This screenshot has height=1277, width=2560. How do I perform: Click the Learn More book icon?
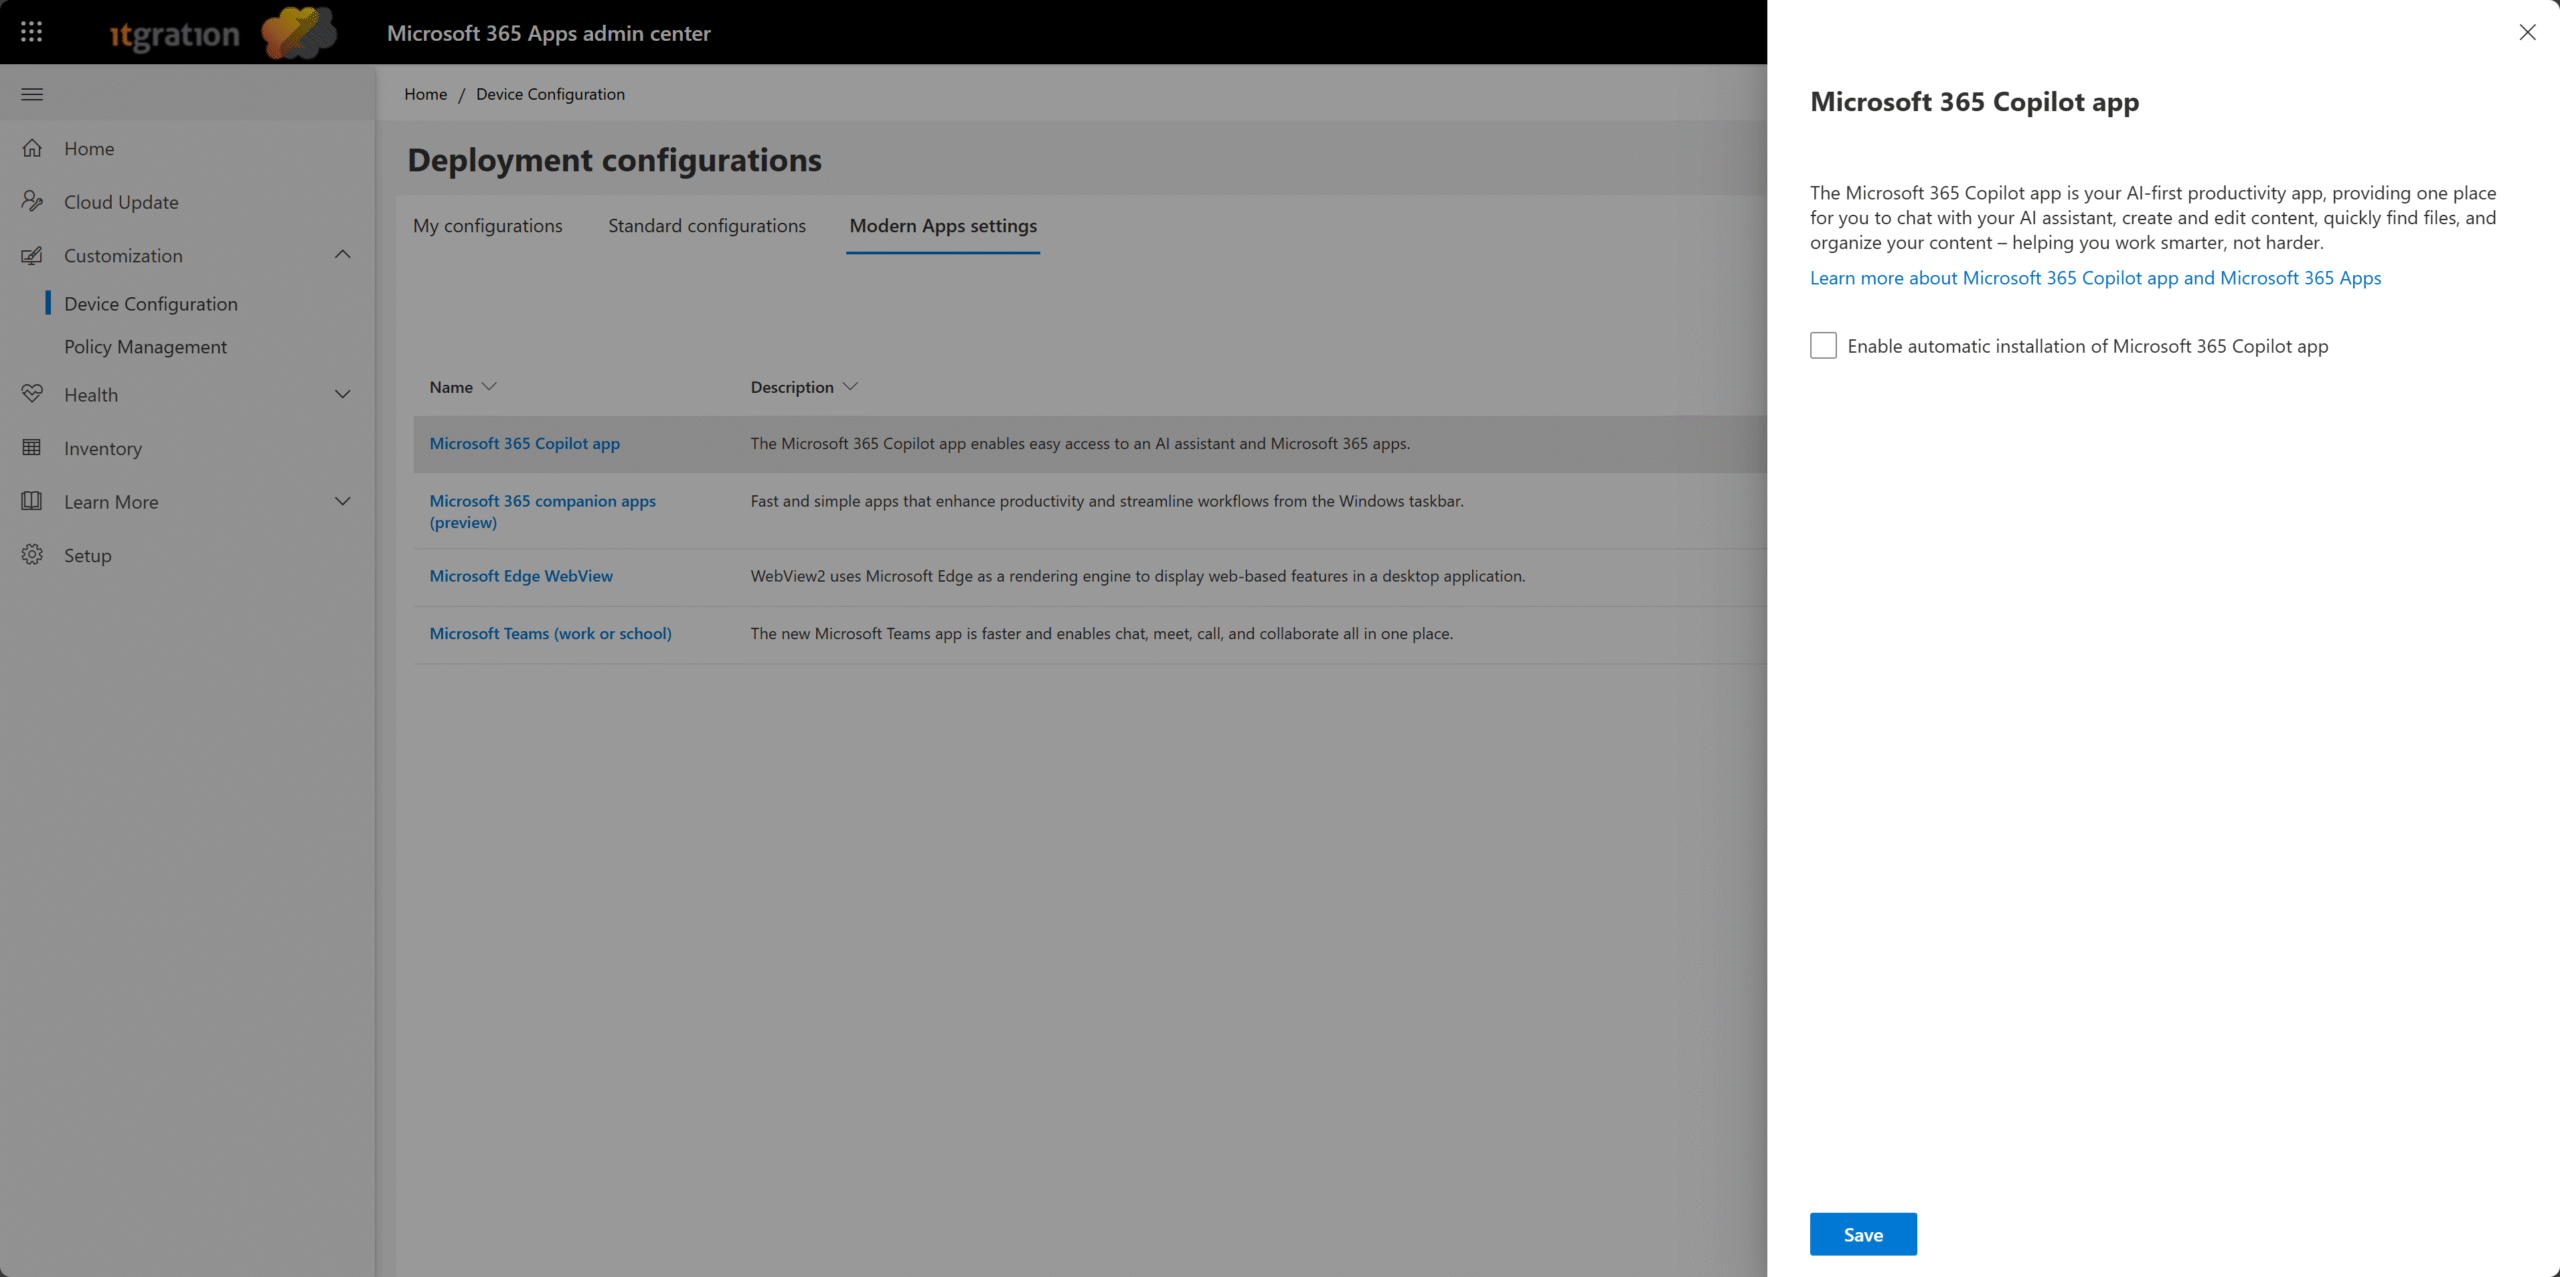tap(32, 501)
